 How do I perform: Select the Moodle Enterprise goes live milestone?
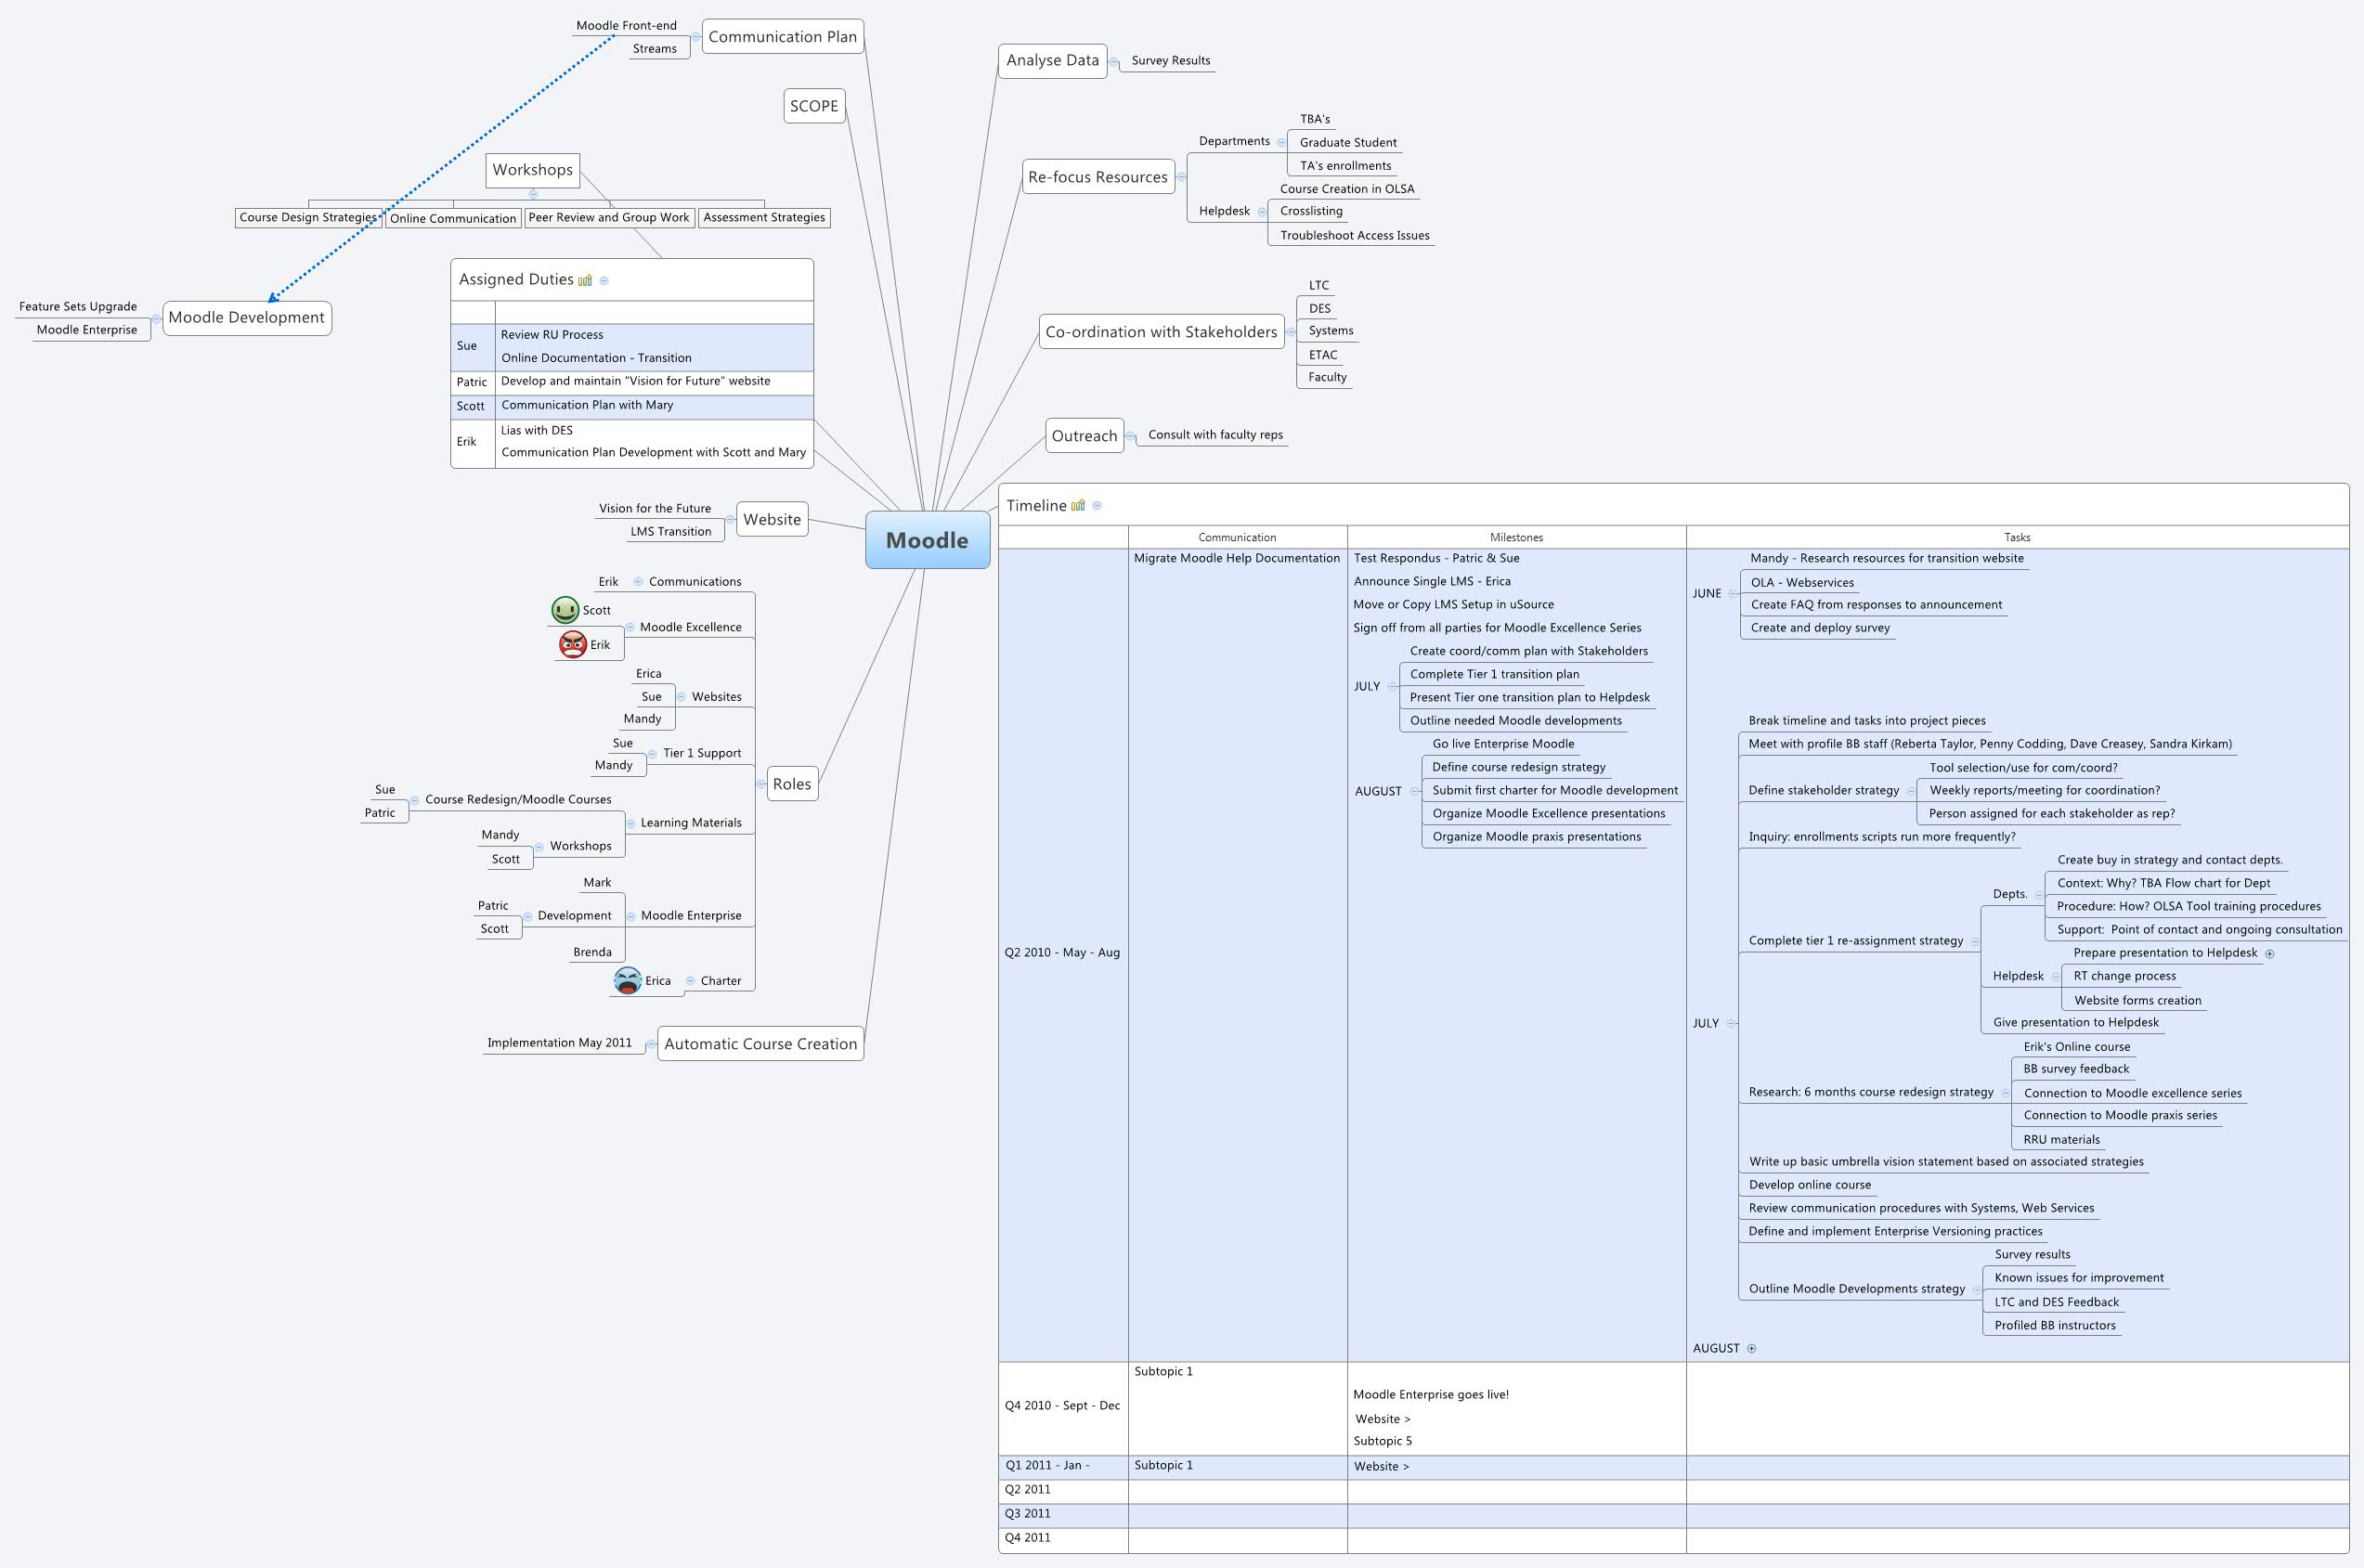tap(1431, 1393)
